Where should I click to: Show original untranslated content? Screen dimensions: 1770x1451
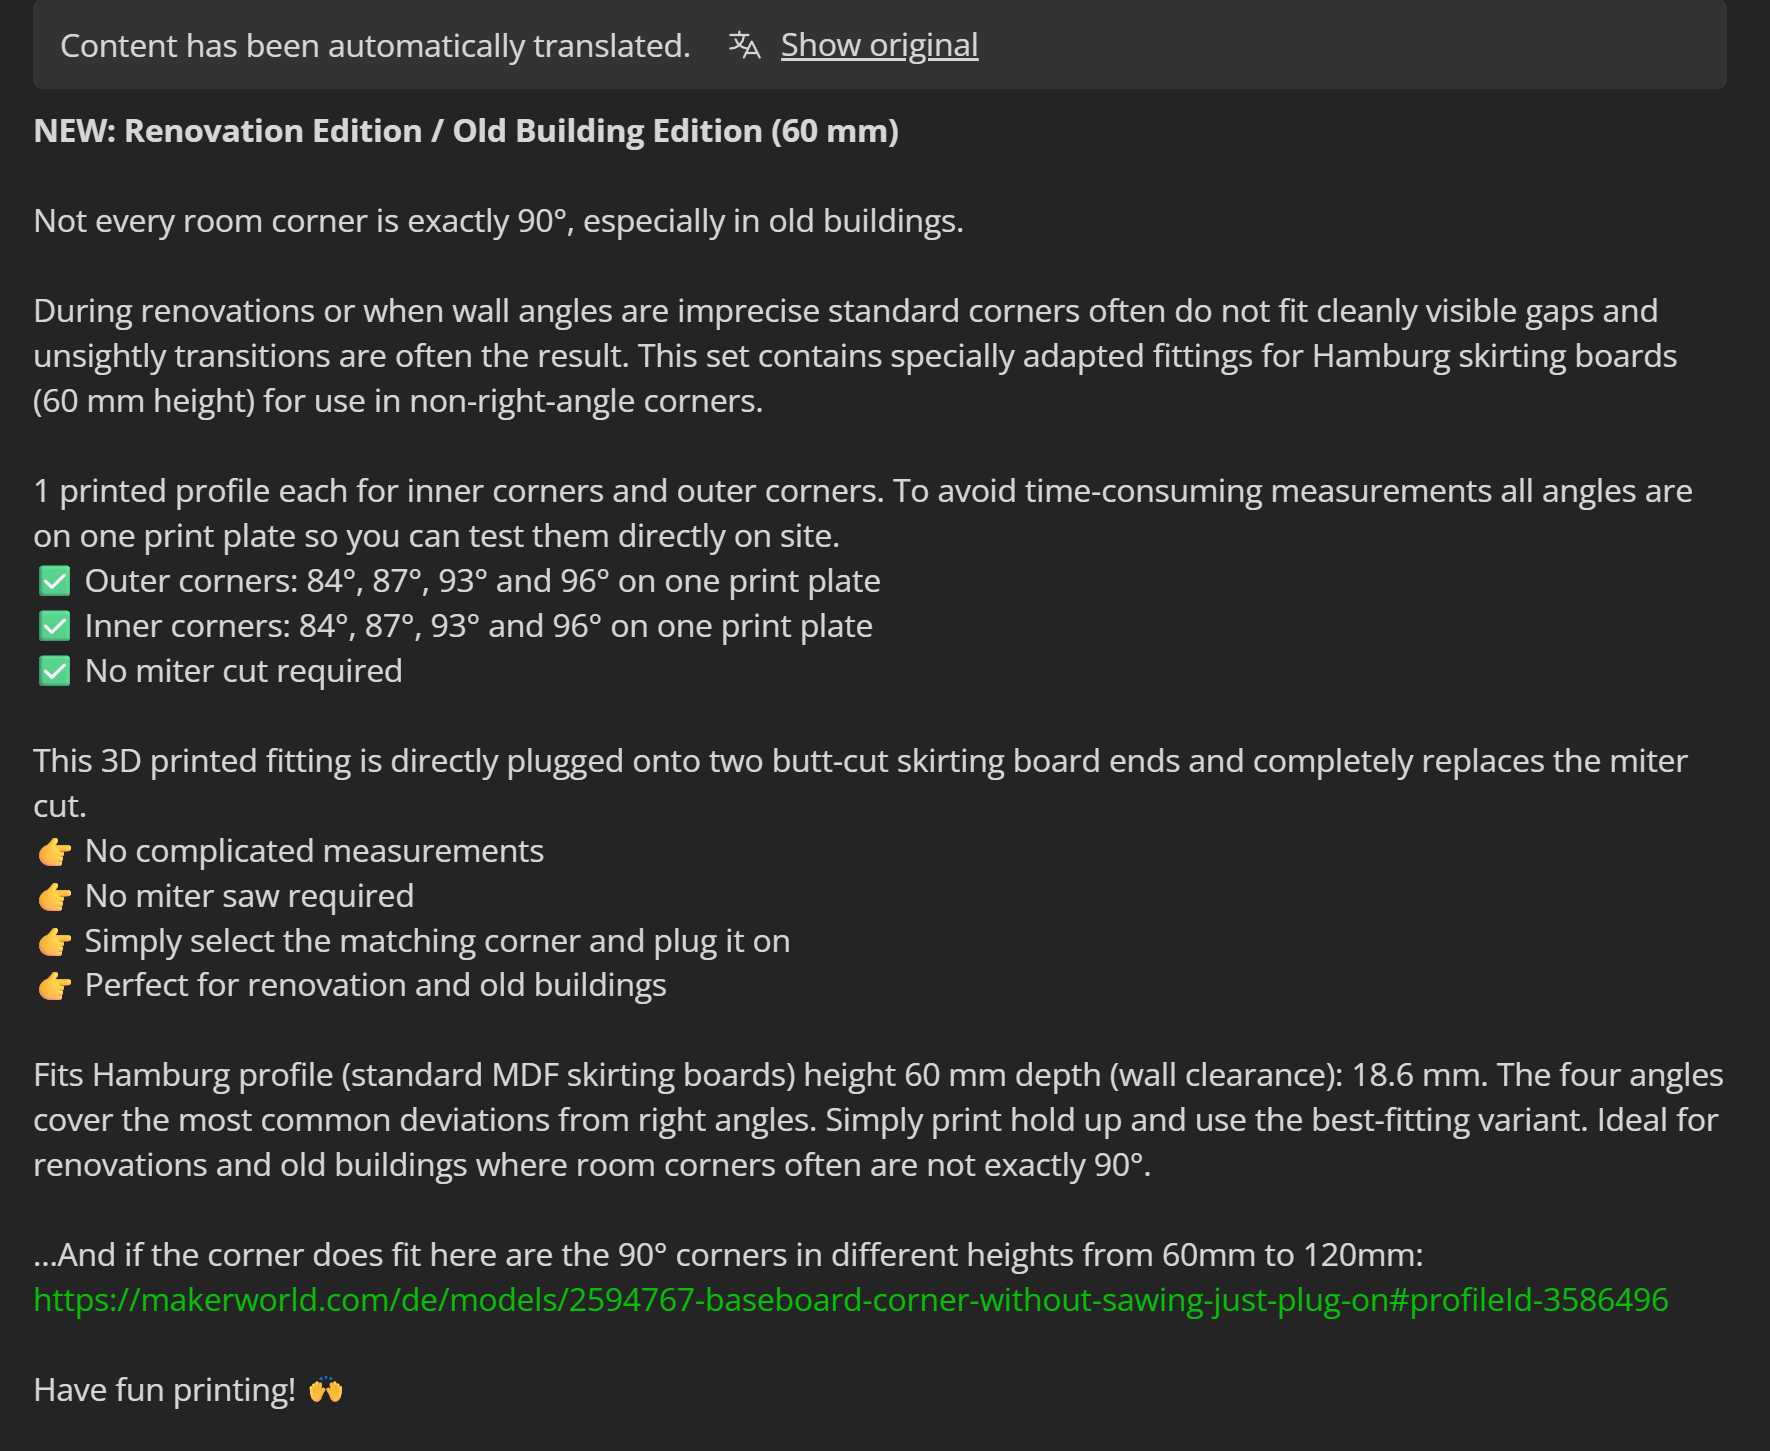pyautogui.click(x=879, y=45)
